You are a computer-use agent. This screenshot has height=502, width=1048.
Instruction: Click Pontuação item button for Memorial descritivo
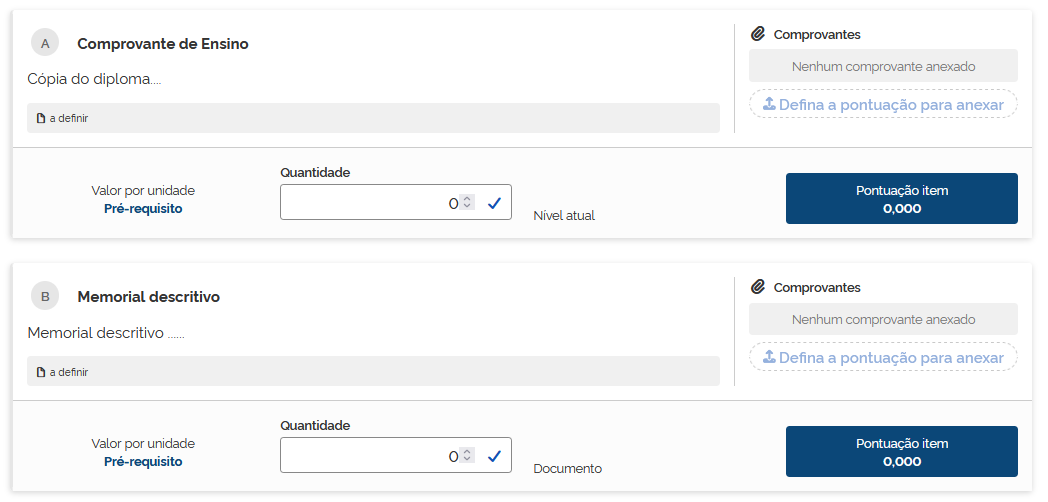click(x=901, y=452)
